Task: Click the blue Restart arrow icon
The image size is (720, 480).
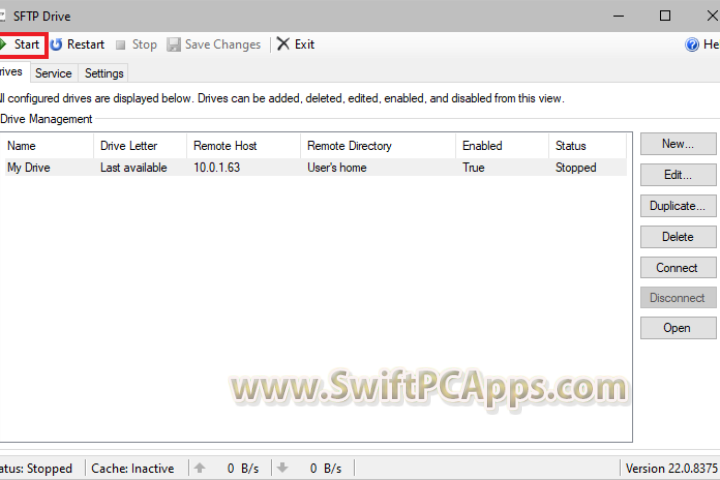Action: [x=56, y=45]
